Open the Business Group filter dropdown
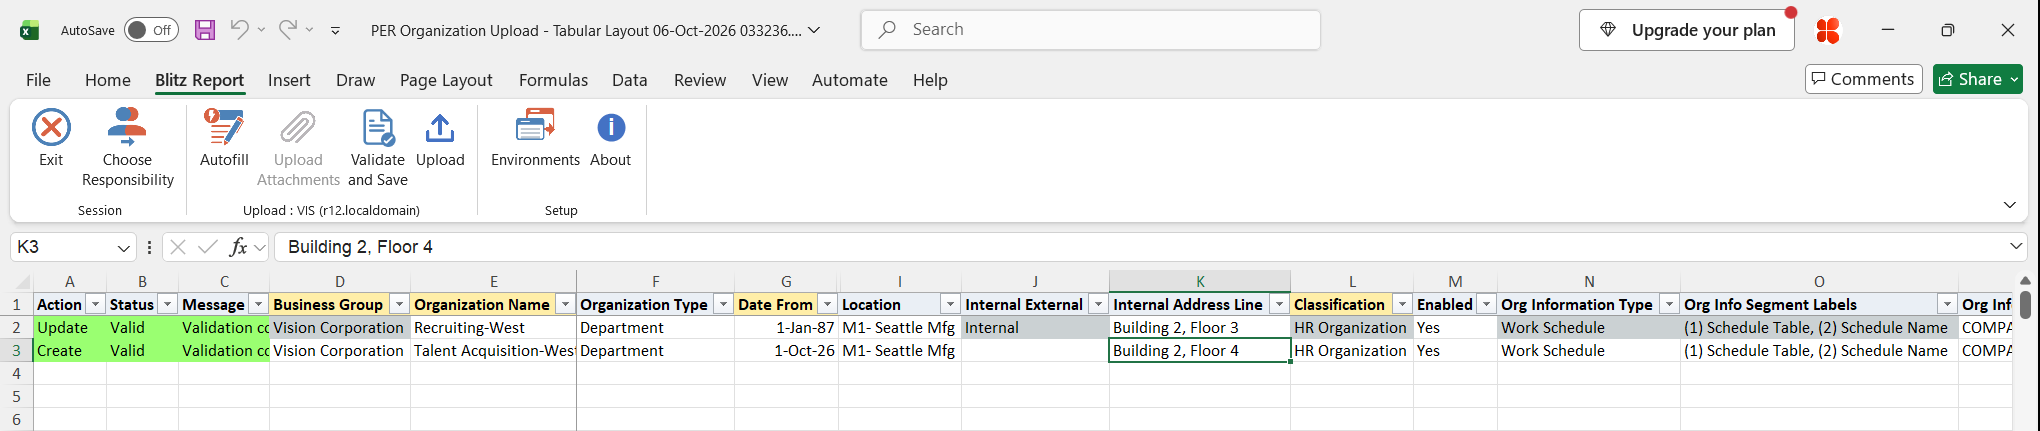Viewport: 2040px width, 431px height. click(399, 304)
